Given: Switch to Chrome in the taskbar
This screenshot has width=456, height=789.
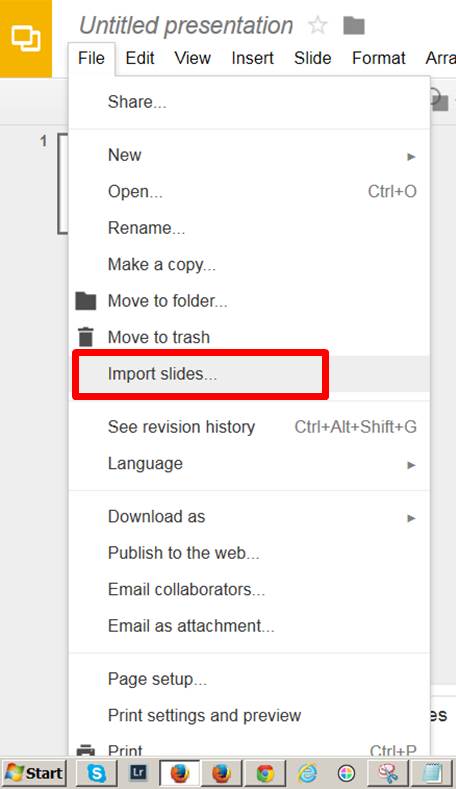Looking at the screenshot, I should coord(265,773).
